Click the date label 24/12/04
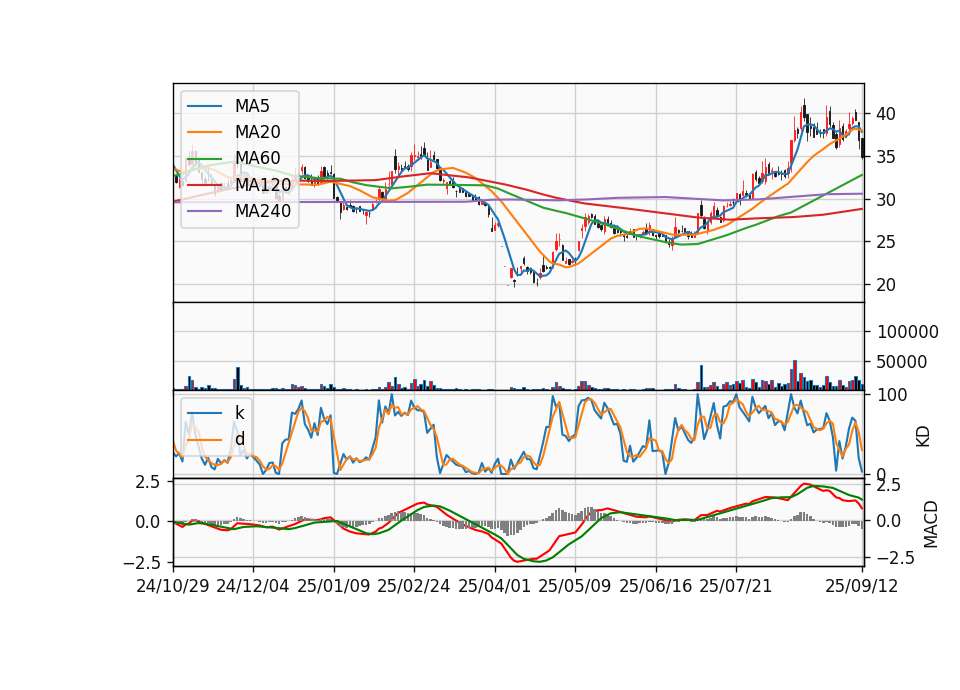The width and height of the screenshot is (960, 690). (253, 586)
